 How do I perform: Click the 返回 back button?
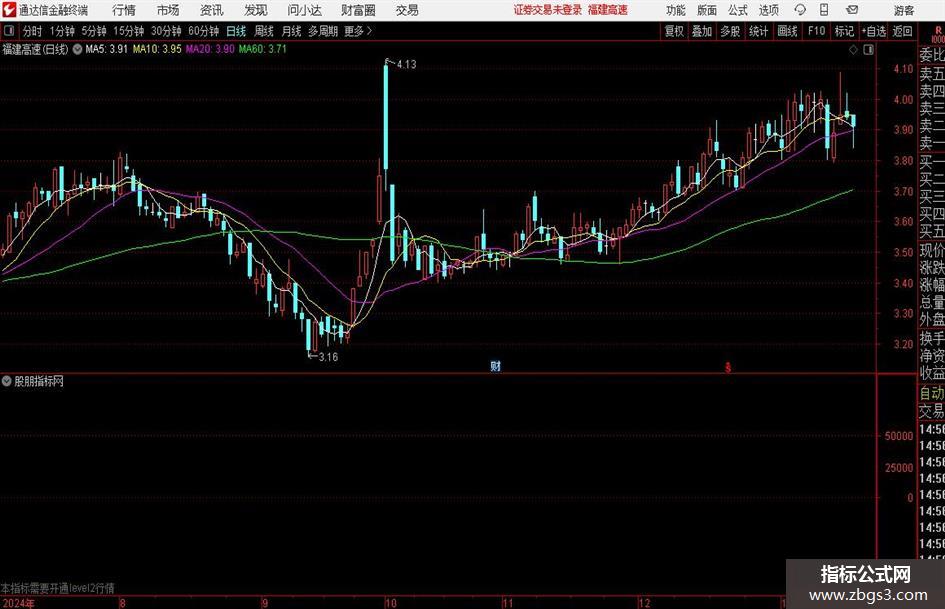coord(902,31)
